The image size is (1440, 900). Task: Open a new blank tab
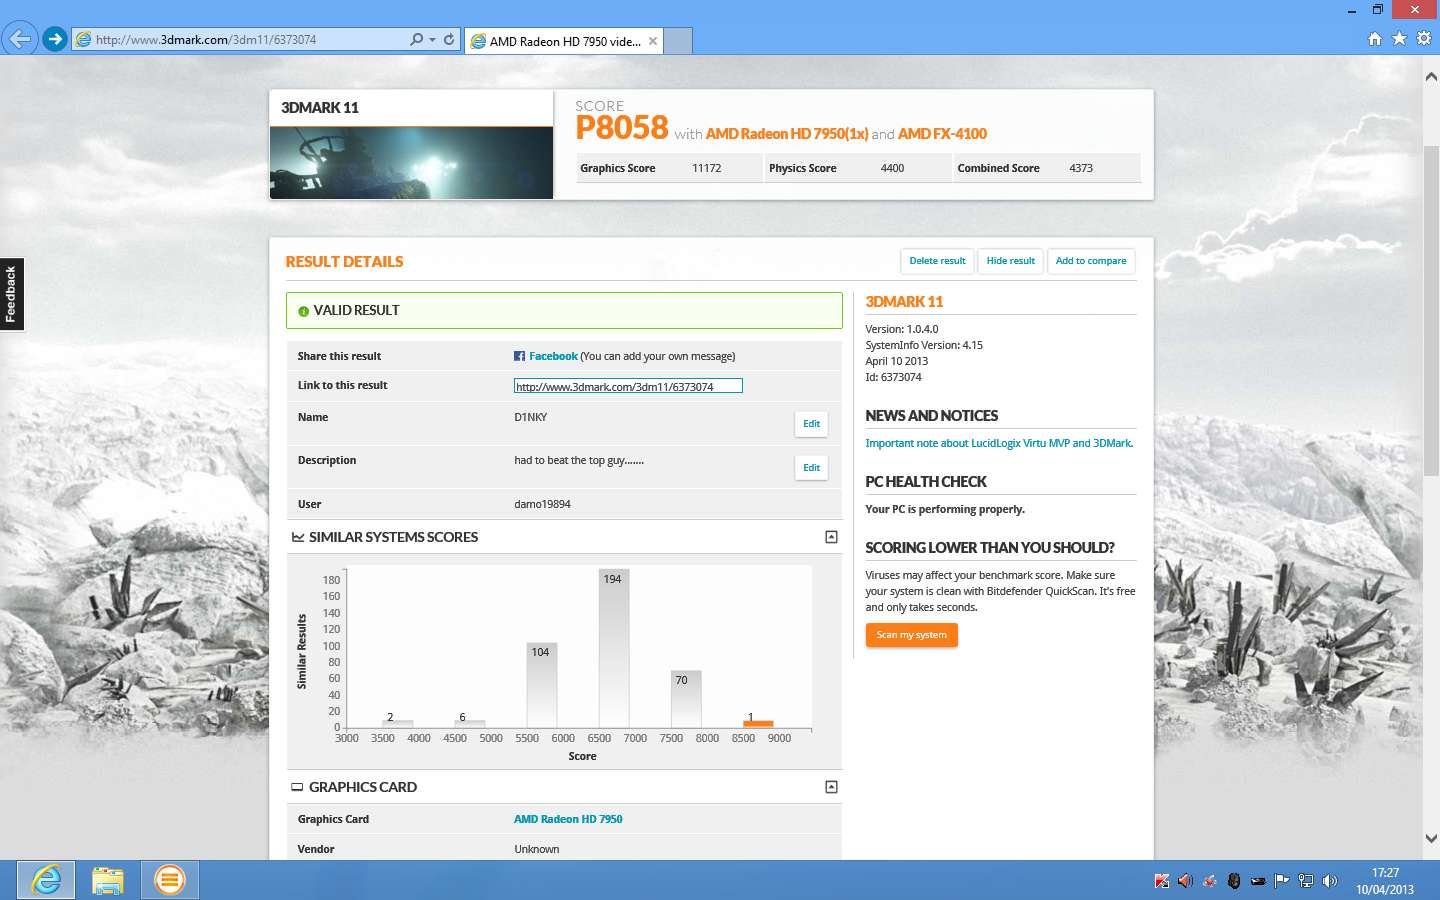coord(678,41)
